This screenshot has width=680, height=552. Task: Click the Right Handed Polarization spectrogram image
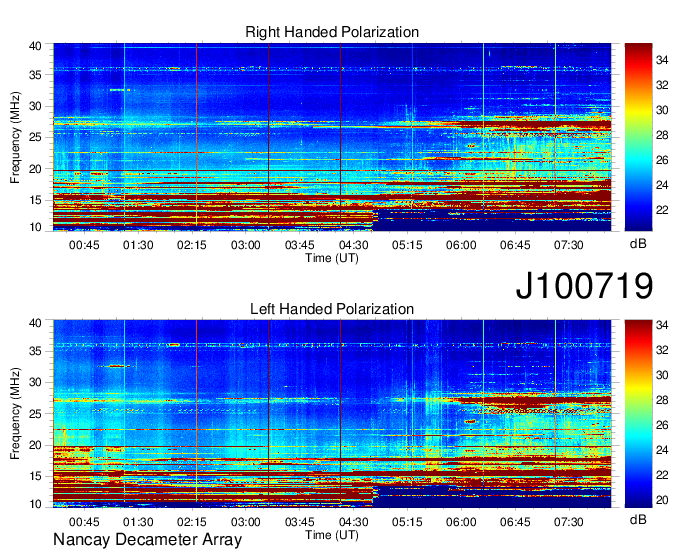point(332,137)
